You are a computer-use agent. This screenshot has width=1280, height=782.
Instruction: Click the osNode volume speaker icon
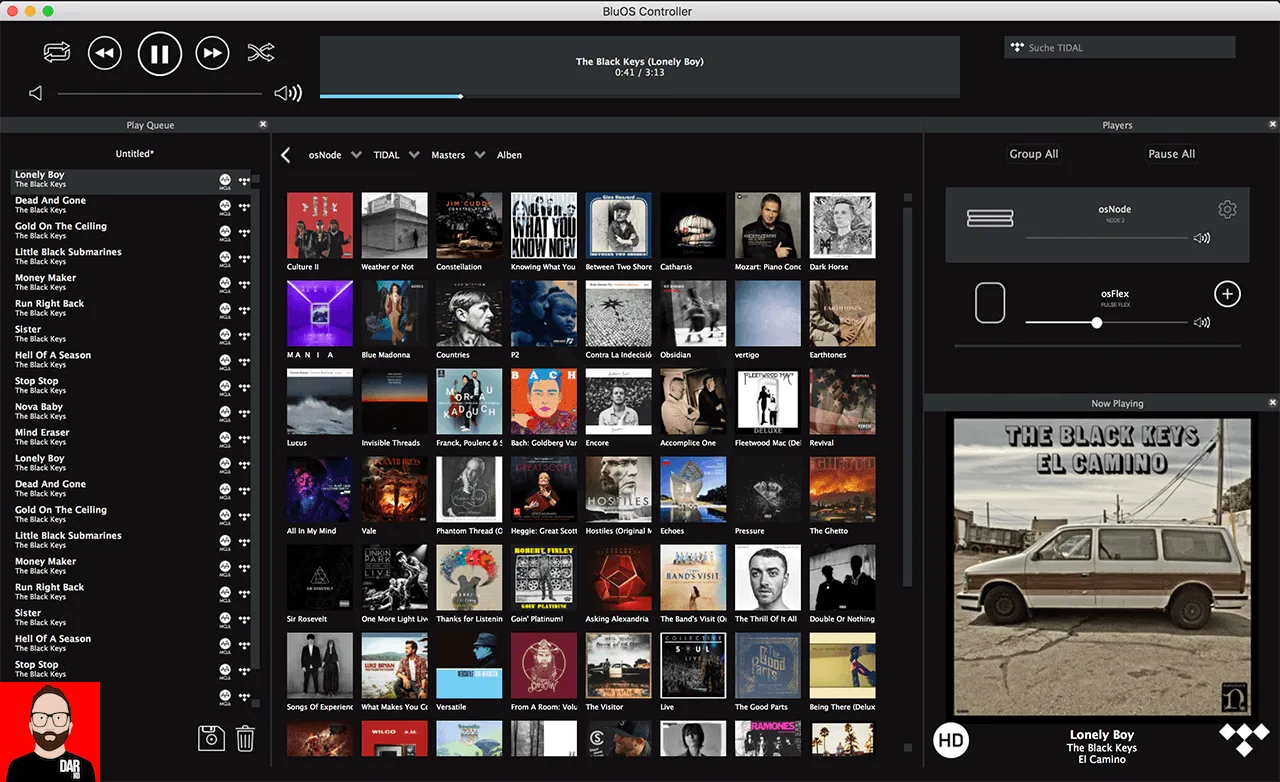tap(1202, 238)
